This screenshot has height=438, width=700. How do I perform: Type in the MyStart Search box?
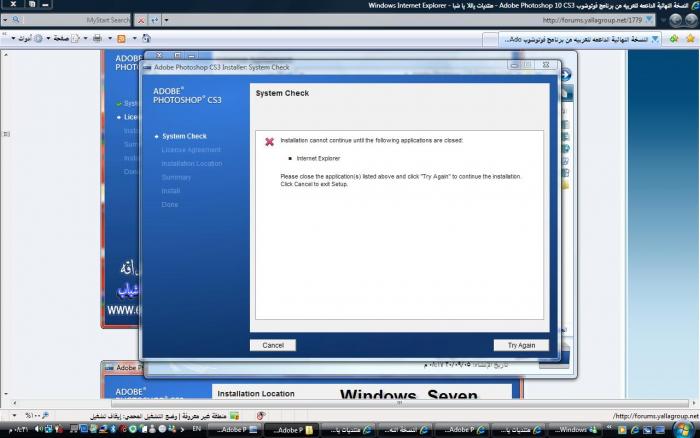pos(80,19)
